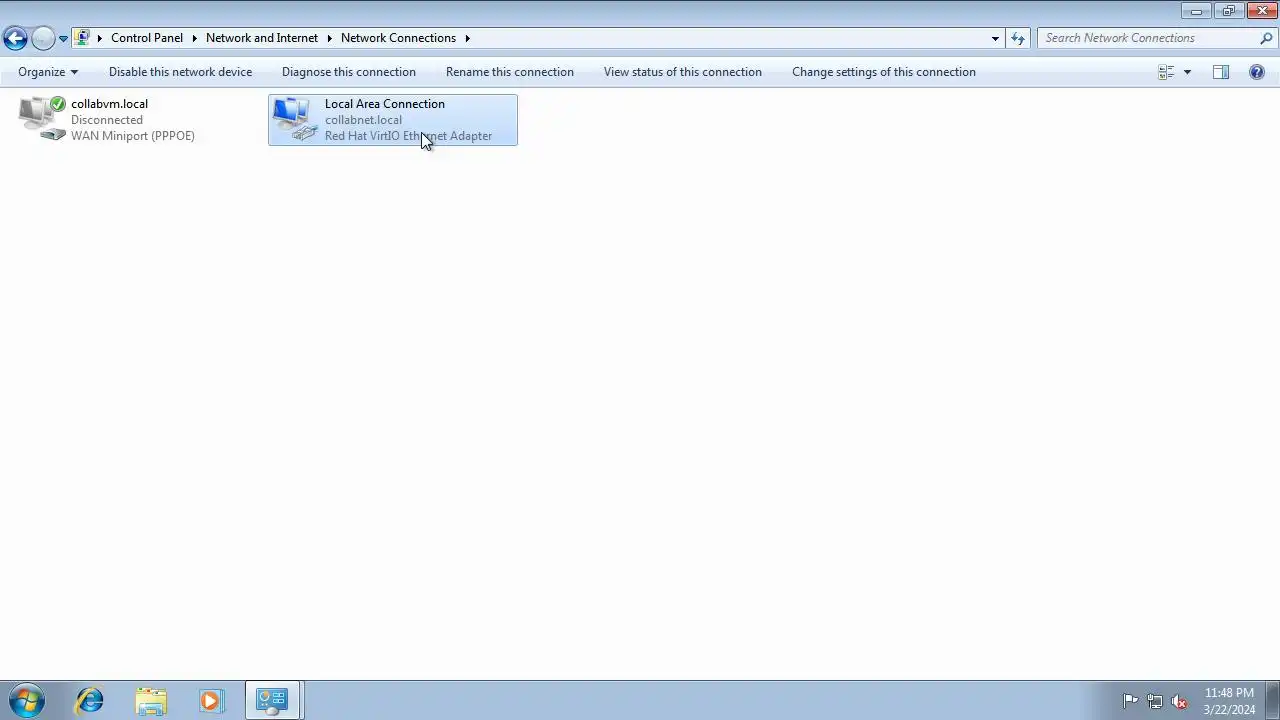Viewport: 1280px width, 720px height.
Task: Open Help with the question mark icon
Action: (1257, 72)
